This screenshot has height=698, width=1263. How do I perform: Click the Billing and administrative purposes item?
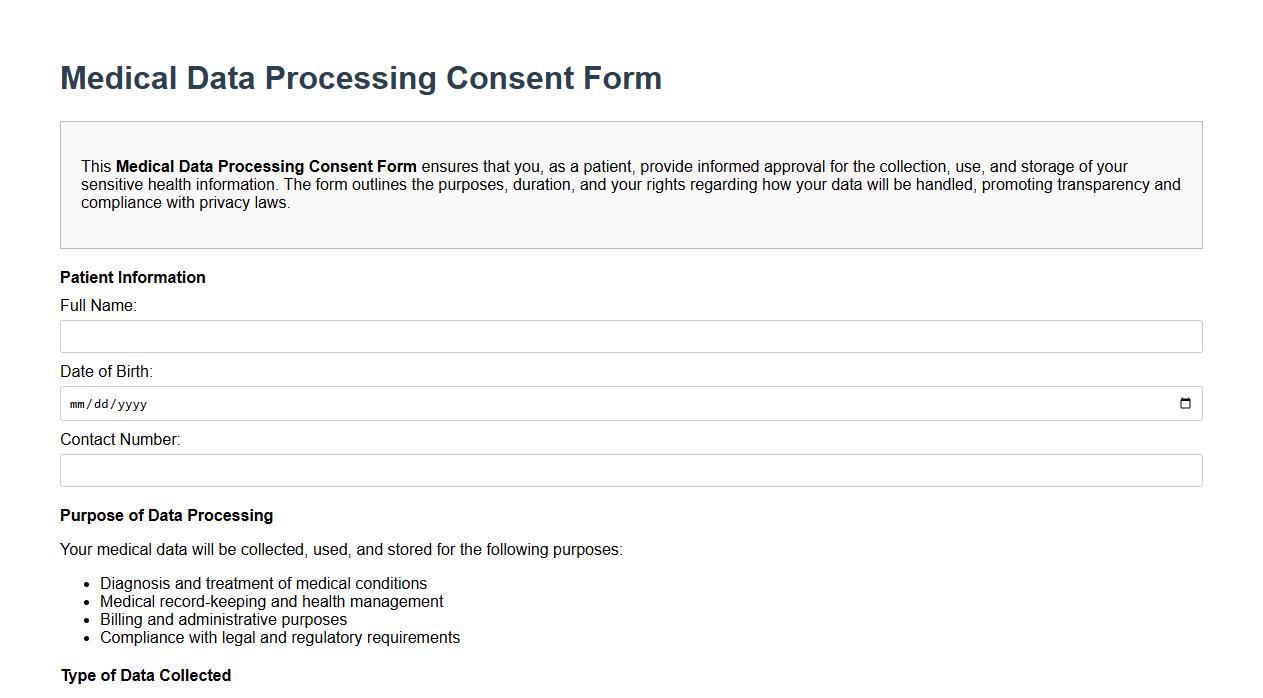[223, 619]
